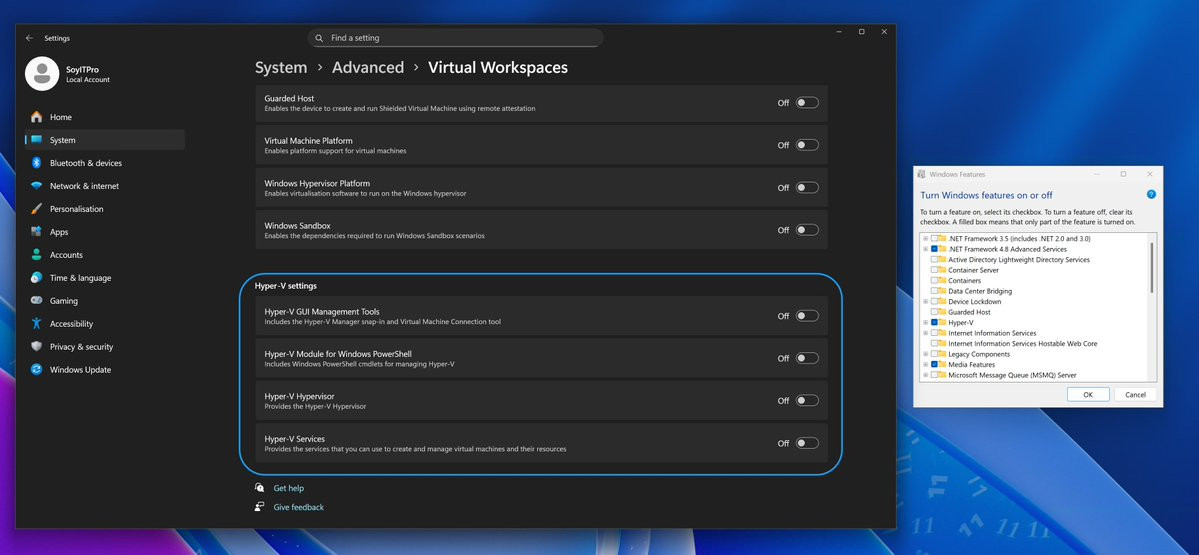
Task: Open the Network & internet settings page
Action: point(105,186)
